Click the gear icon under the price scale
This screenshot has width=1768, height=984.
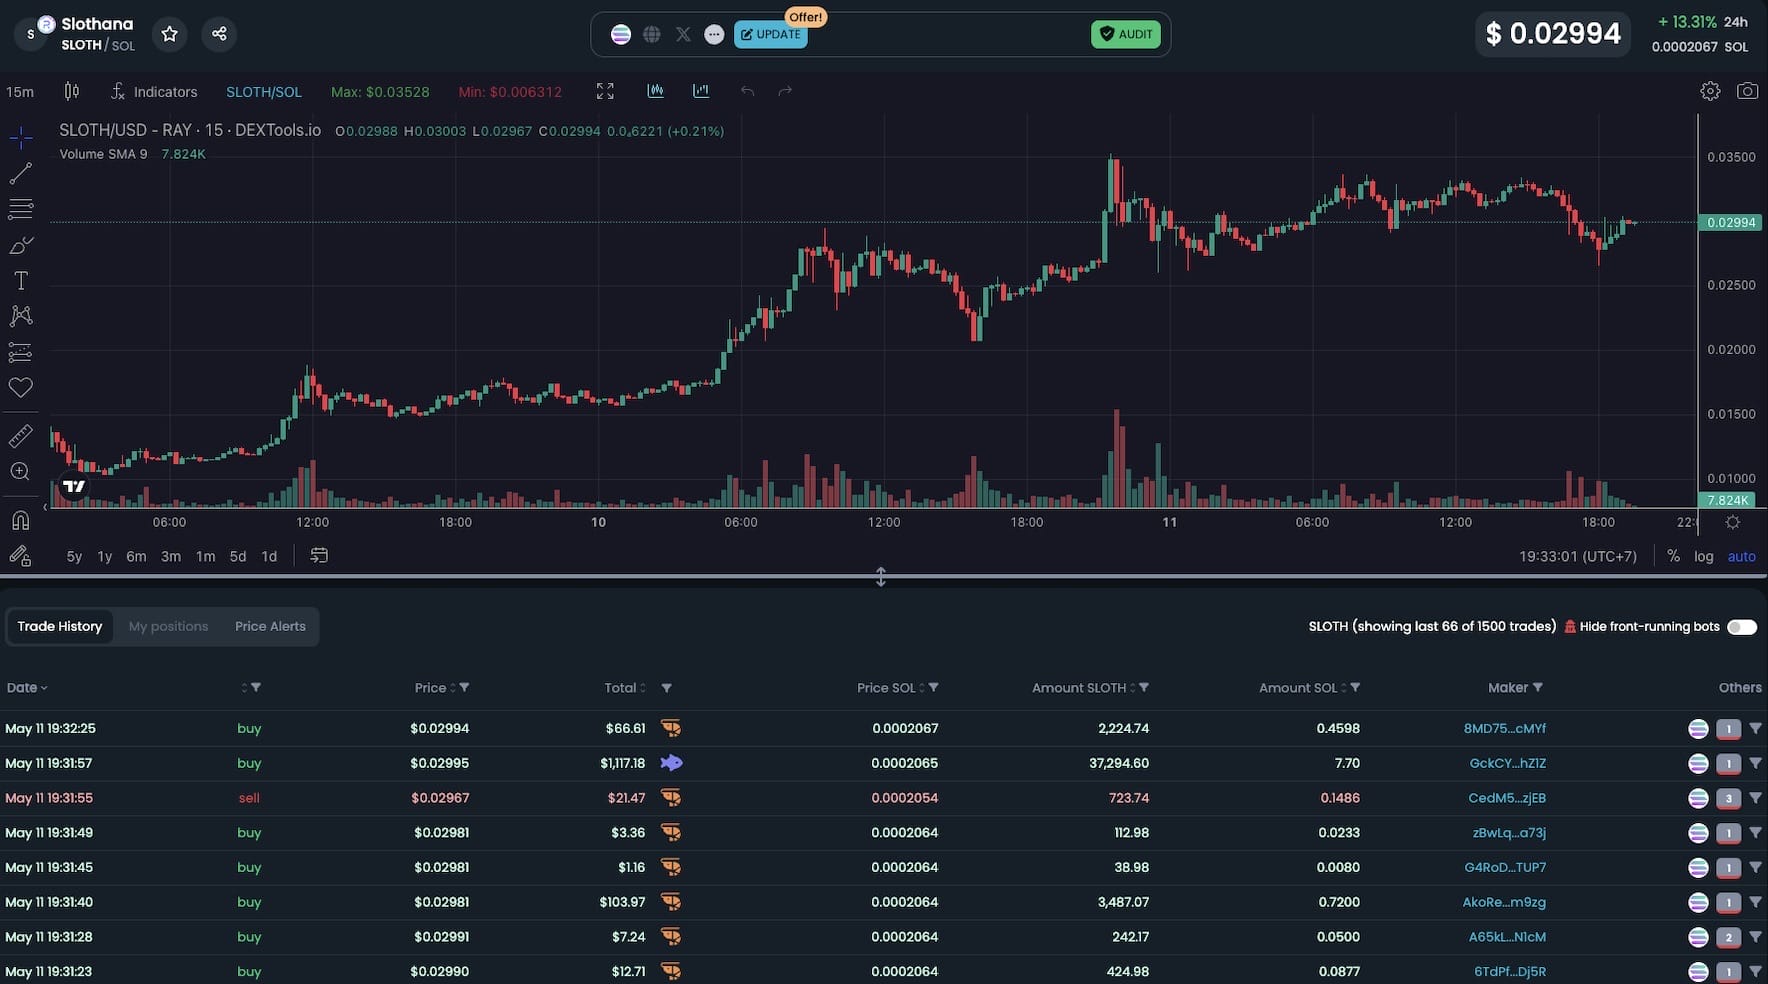pyautogui.click(x=1733, y=522)
